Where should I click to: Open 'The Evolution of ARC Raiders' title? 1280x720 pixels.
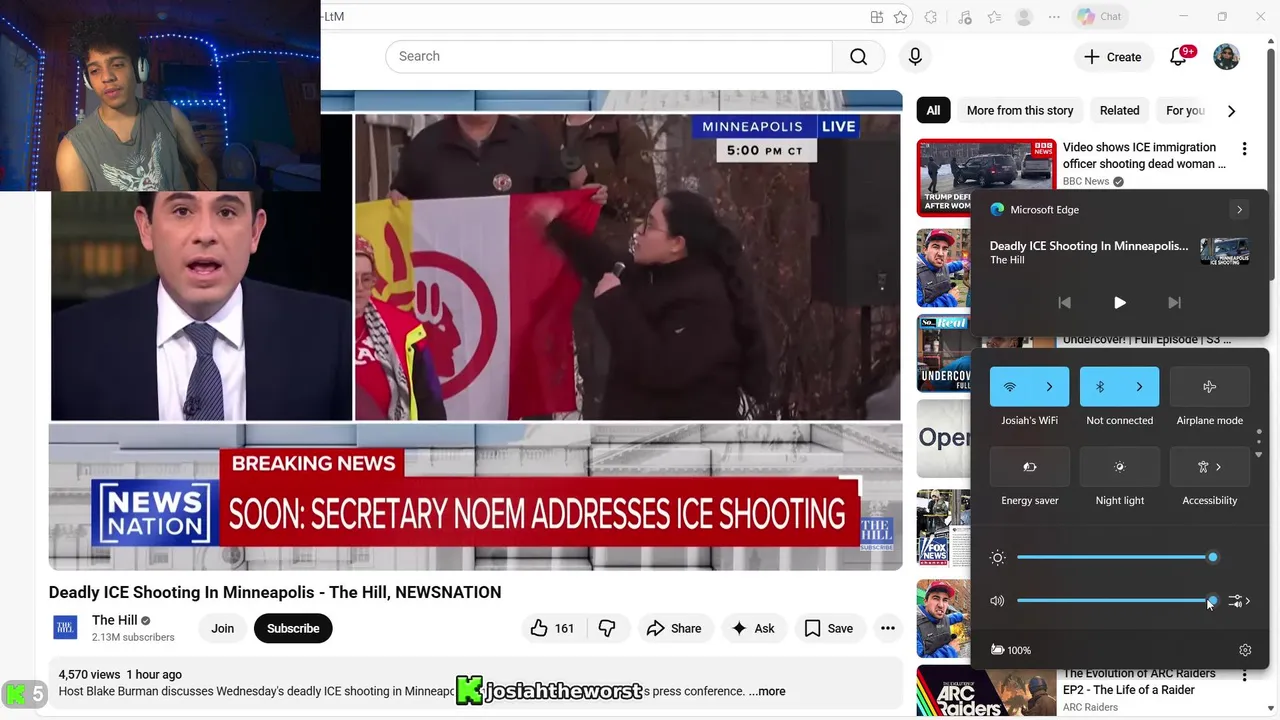click(1139, 682)
